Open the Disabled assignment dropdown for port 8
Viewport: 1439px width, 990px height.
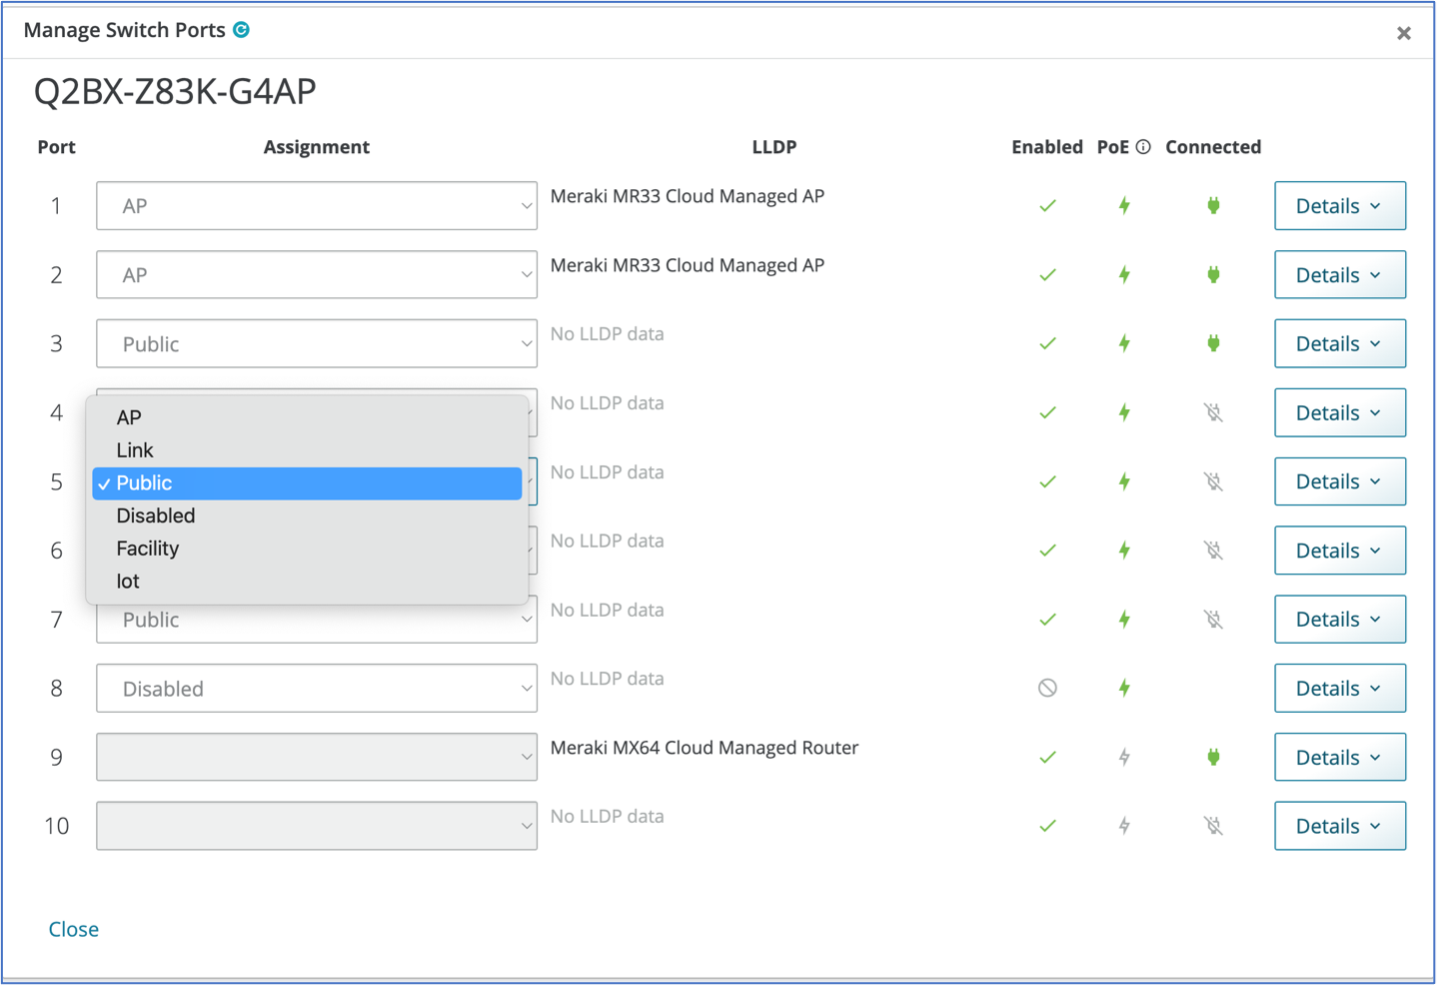[x=316, y=689]
